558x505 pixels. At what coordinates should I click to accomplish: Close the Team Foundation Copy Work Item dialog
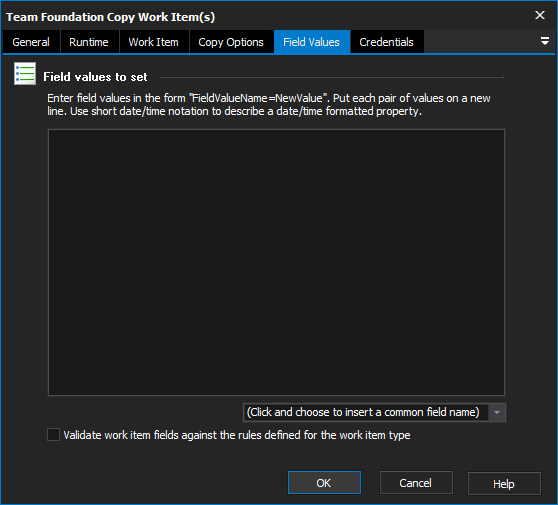540,15
